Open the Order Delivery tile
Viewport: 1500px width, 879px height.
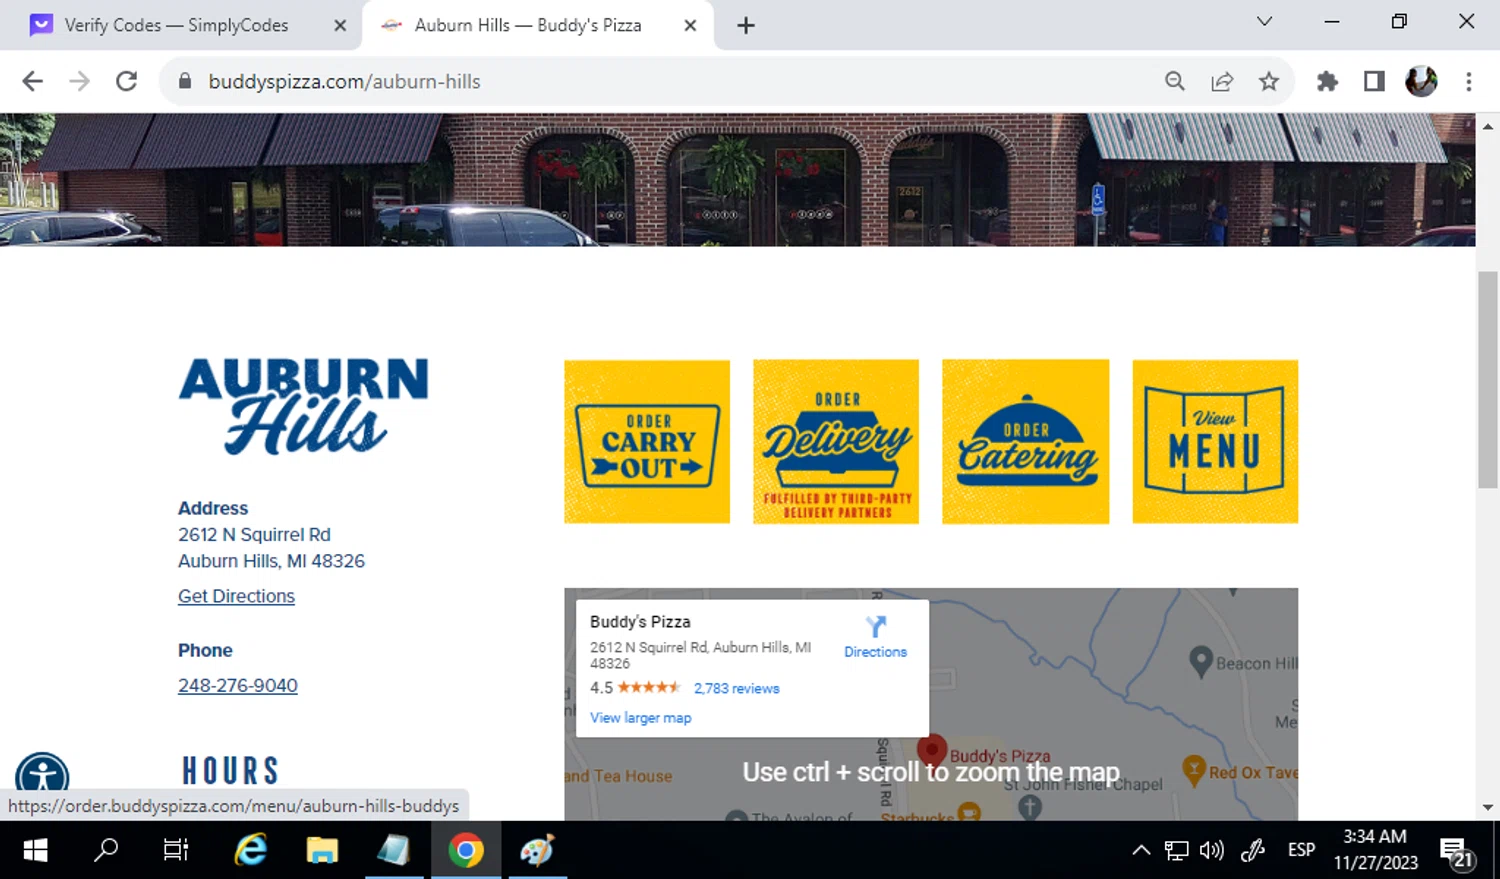coord(836,441)
